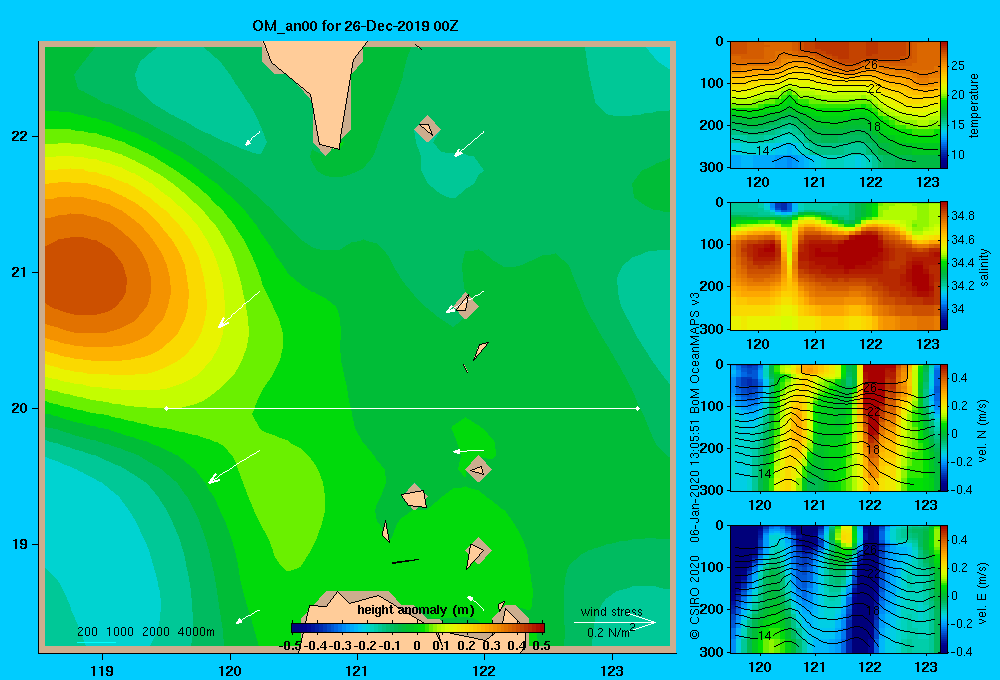Click longitude label 123 under main map

coord(612,670)
